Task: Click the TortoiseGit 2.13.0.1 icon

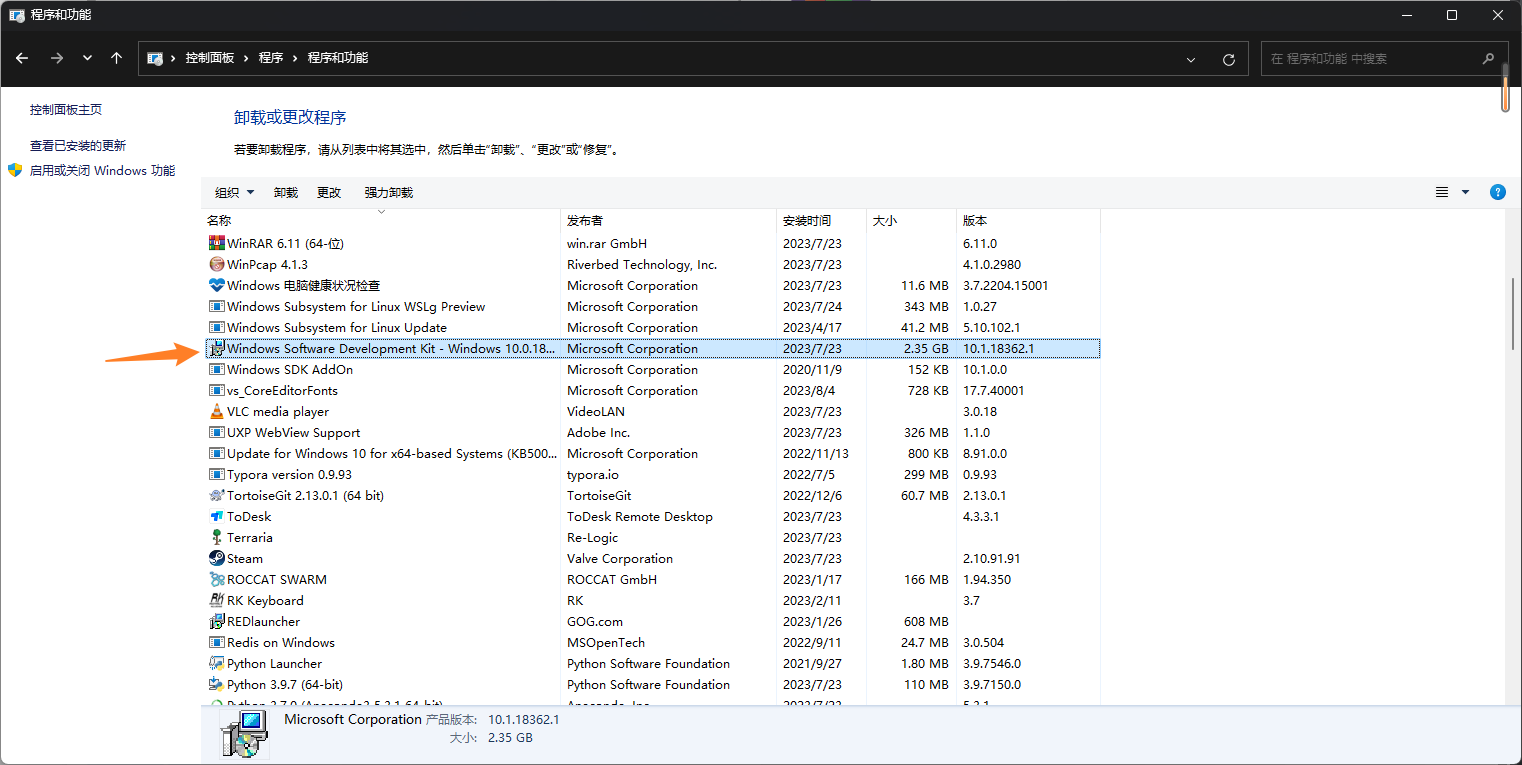Action: tap(217, 495)
